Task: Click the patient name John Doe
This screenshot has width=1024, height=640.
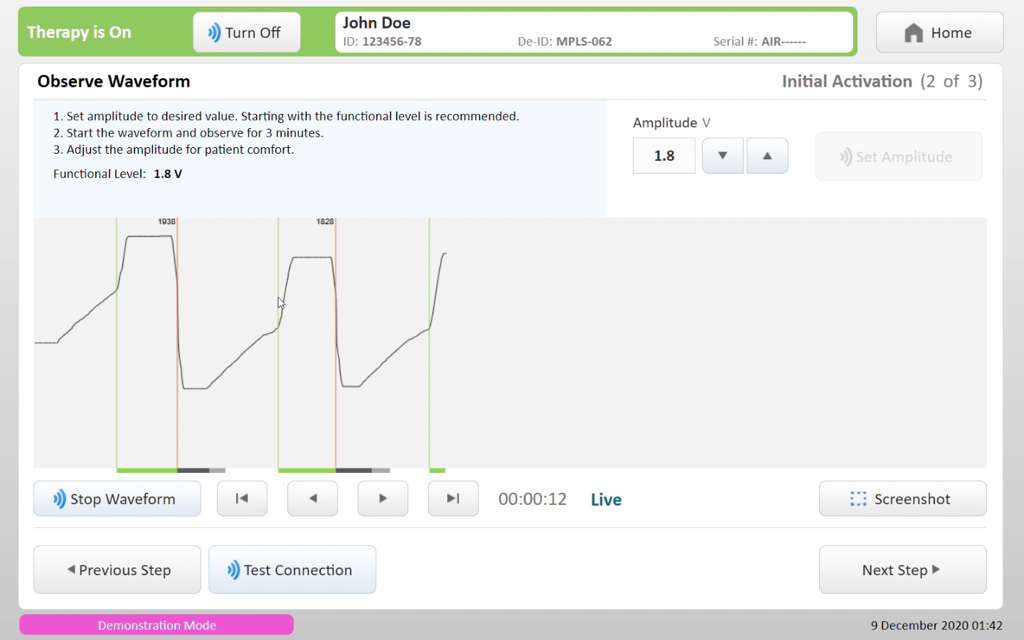Action: (x=377, y=23)
